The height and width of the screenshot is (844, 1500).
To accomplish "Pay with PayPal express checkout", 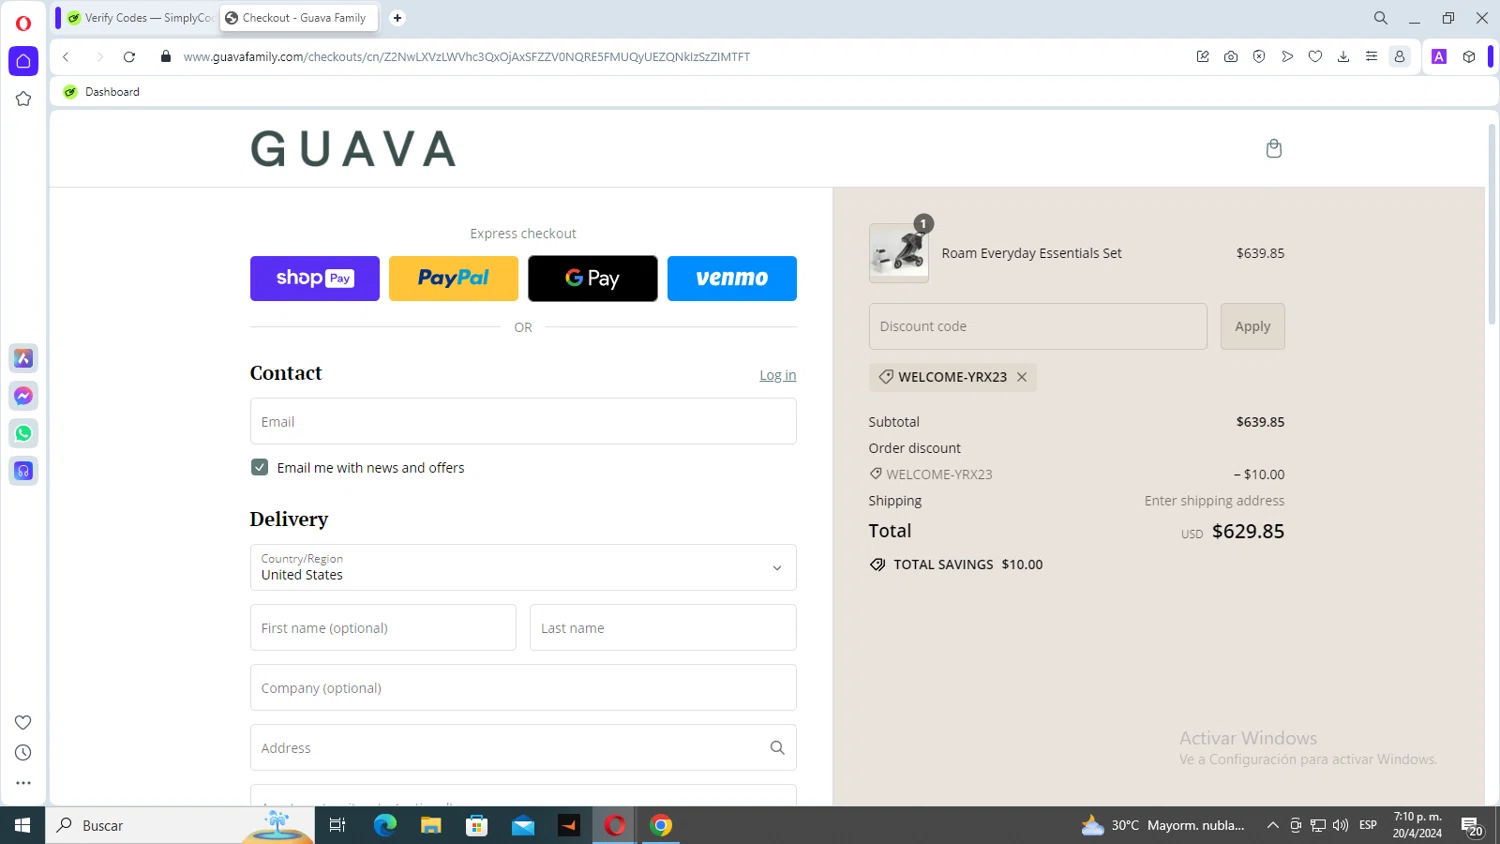I will pyautogui.click(x=454, y=278).
